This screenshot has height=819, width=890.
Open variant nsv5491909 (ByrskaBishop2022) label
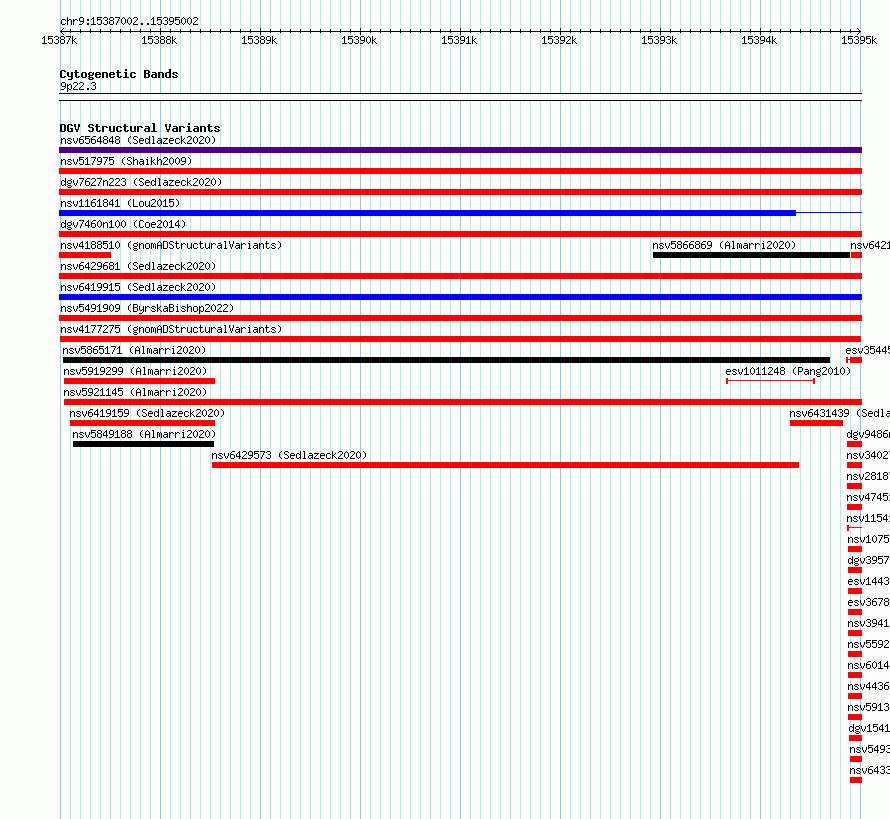point(147,308)
